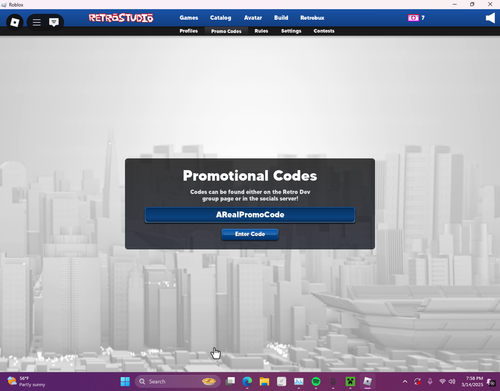This screenshot has width=500, height=391.
Task: Open the Rules submenu item
Action: point(261,31)
